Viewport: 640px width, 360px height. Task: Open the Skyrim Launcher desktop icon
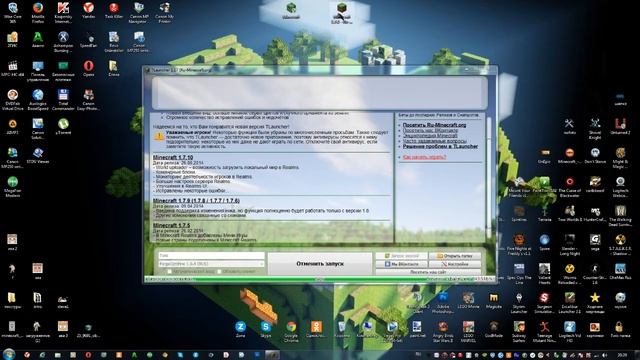[519, 302]
